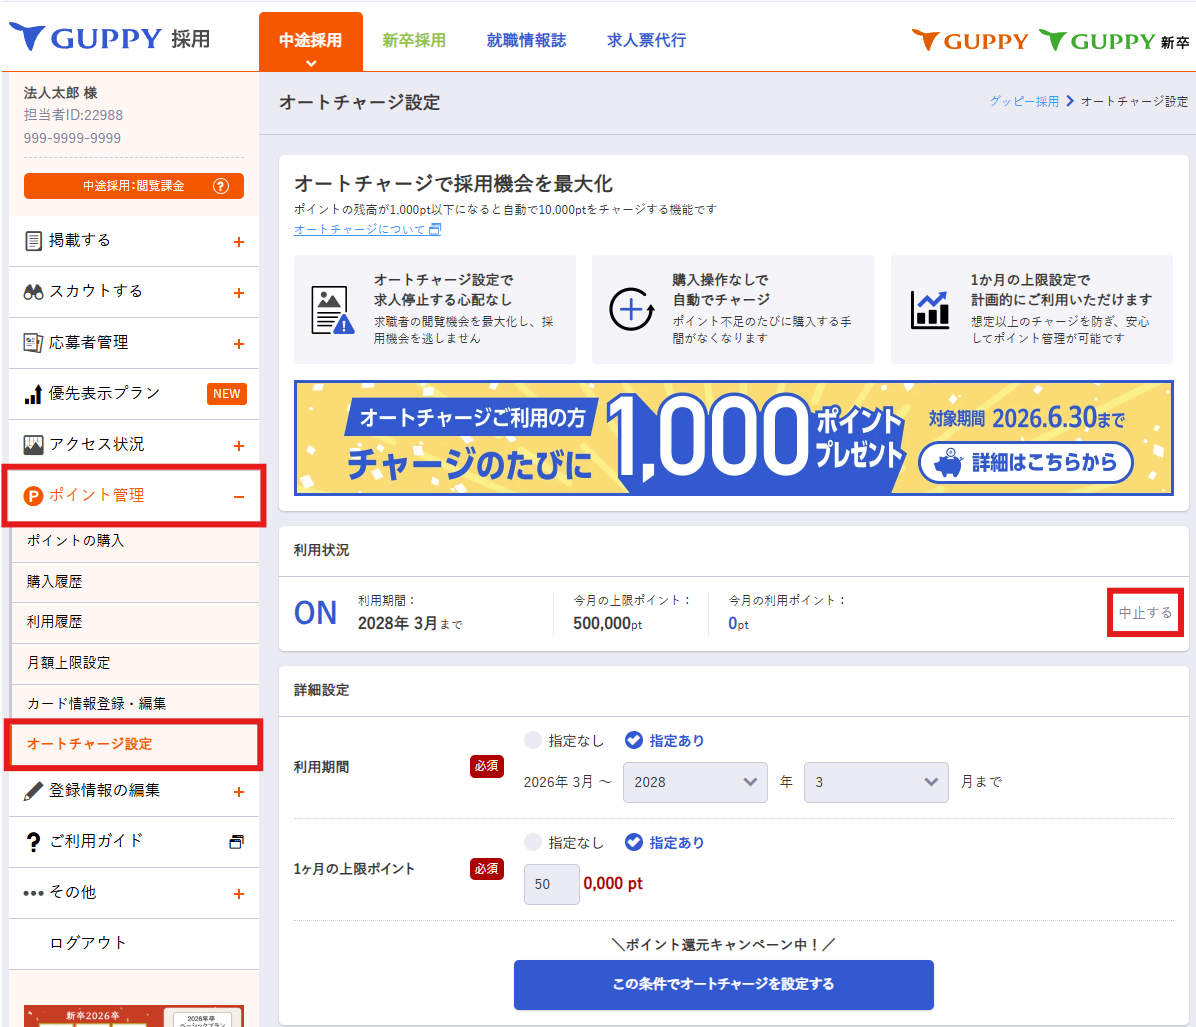The image size is (1196, 1027).
Task: Click the chart growth icon in feature card
Action: click(931, 310)
